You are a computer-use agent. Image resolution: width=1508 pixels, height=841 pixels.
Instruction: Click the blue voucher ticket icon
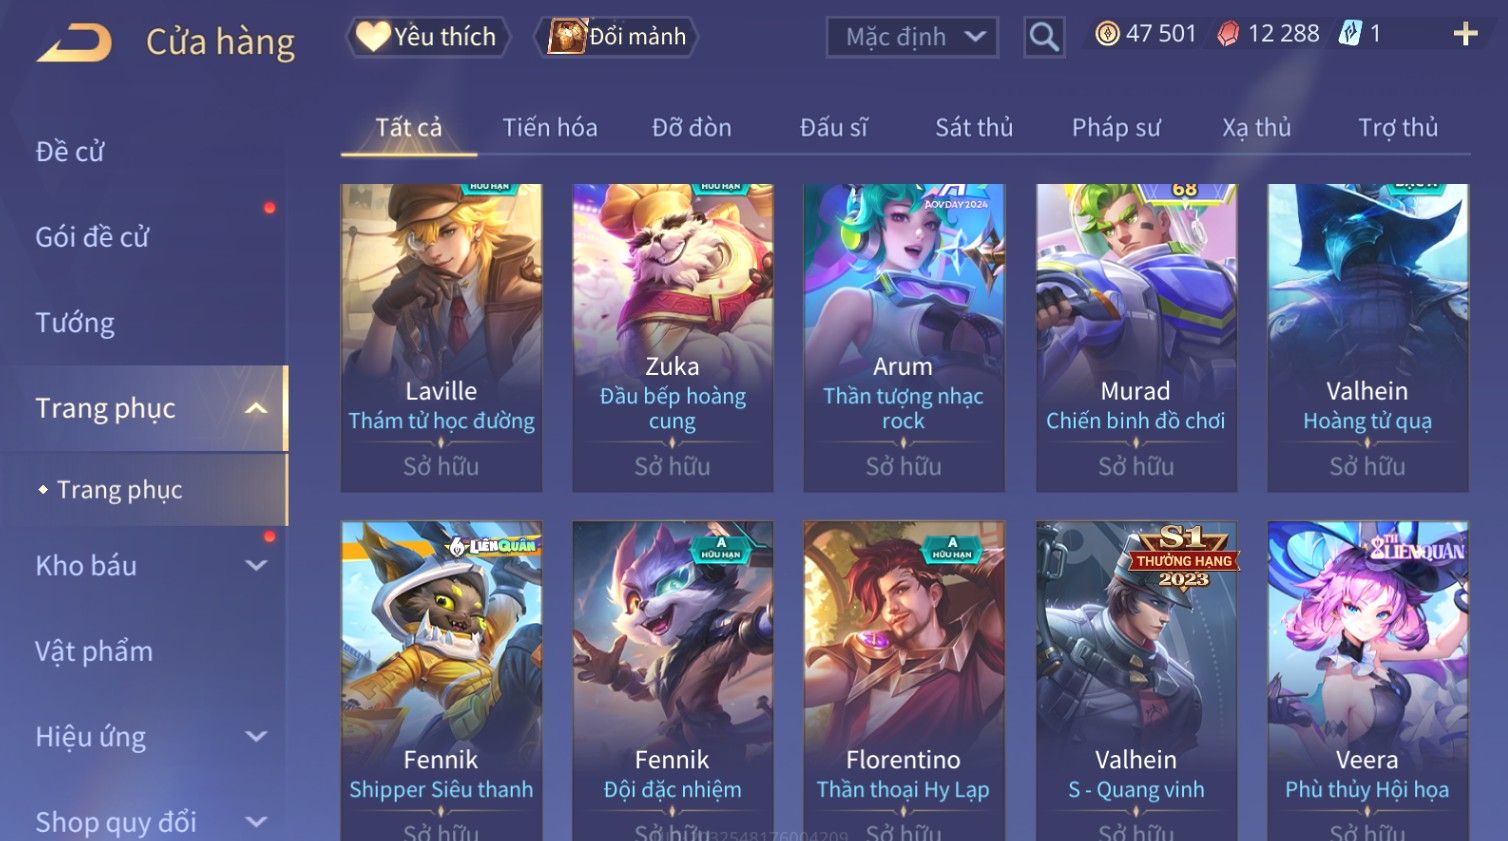pos(1350,34)
